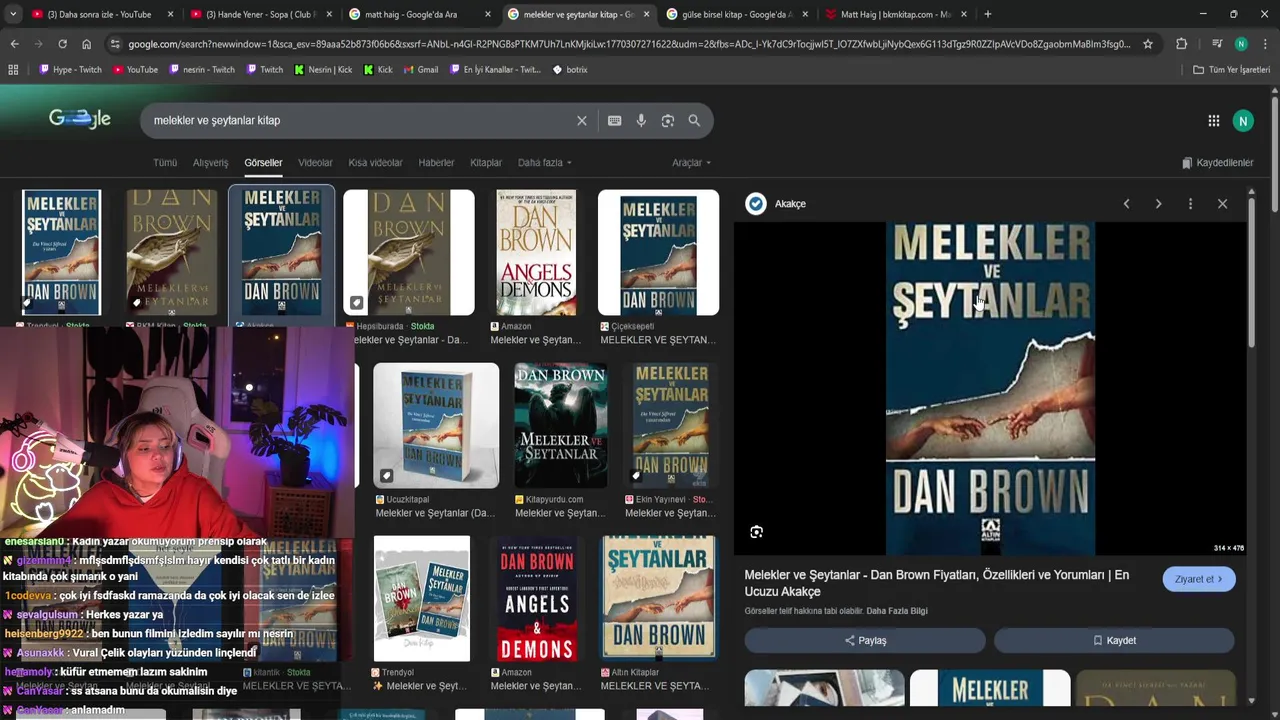The height and width of the screenshot is (720, 1280).
Task: Select the Kitapyurdu.com dark cover thumbnail
Action: click(560, 426)
